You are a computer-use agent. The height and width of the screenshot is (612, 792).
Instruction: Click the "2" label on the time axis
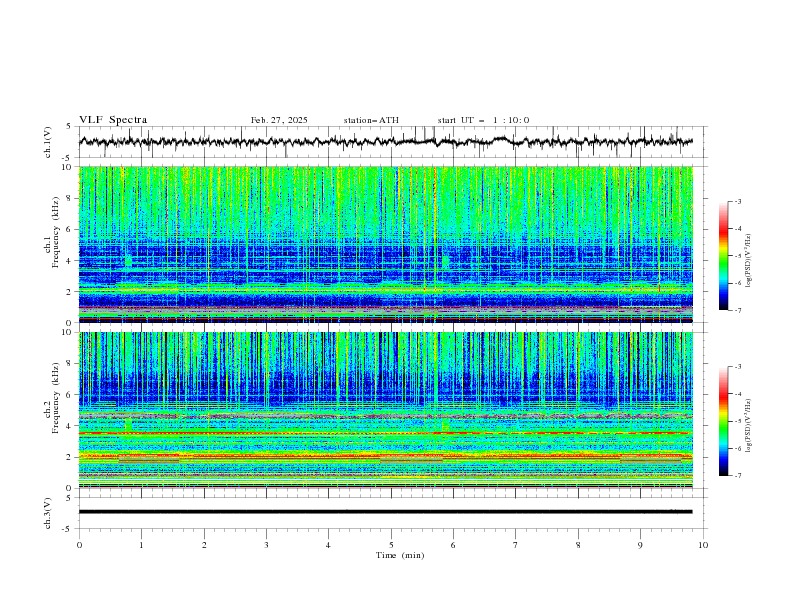tap(204, 545)
